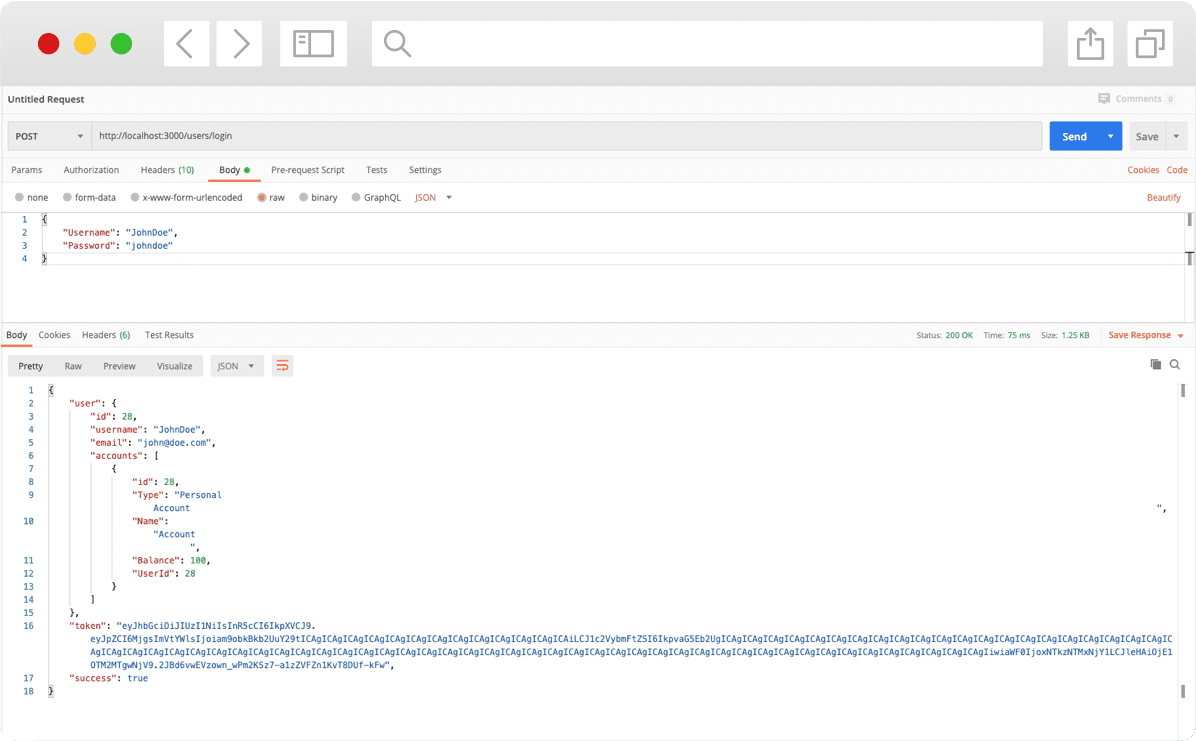Open the response JSON format dropdown

coord(237,366)
